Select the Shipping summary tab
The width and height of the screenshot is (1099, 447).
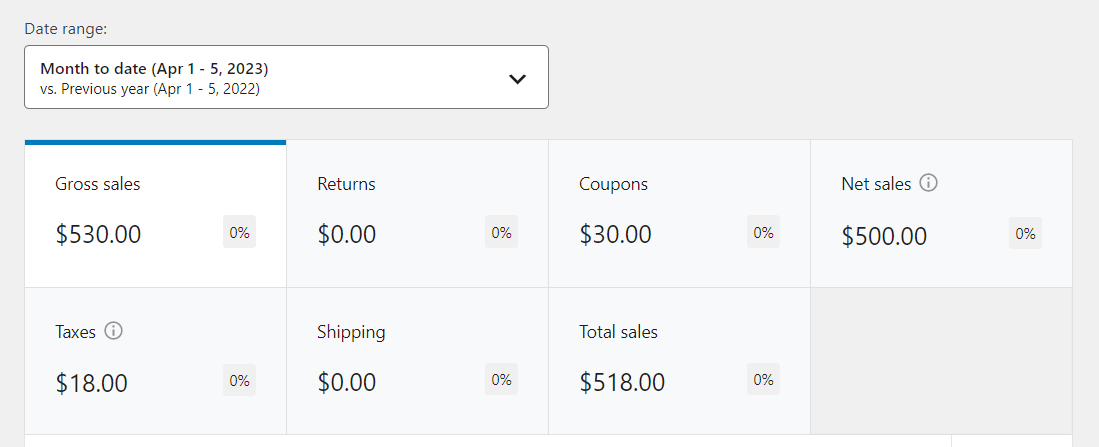click(418, 361)
